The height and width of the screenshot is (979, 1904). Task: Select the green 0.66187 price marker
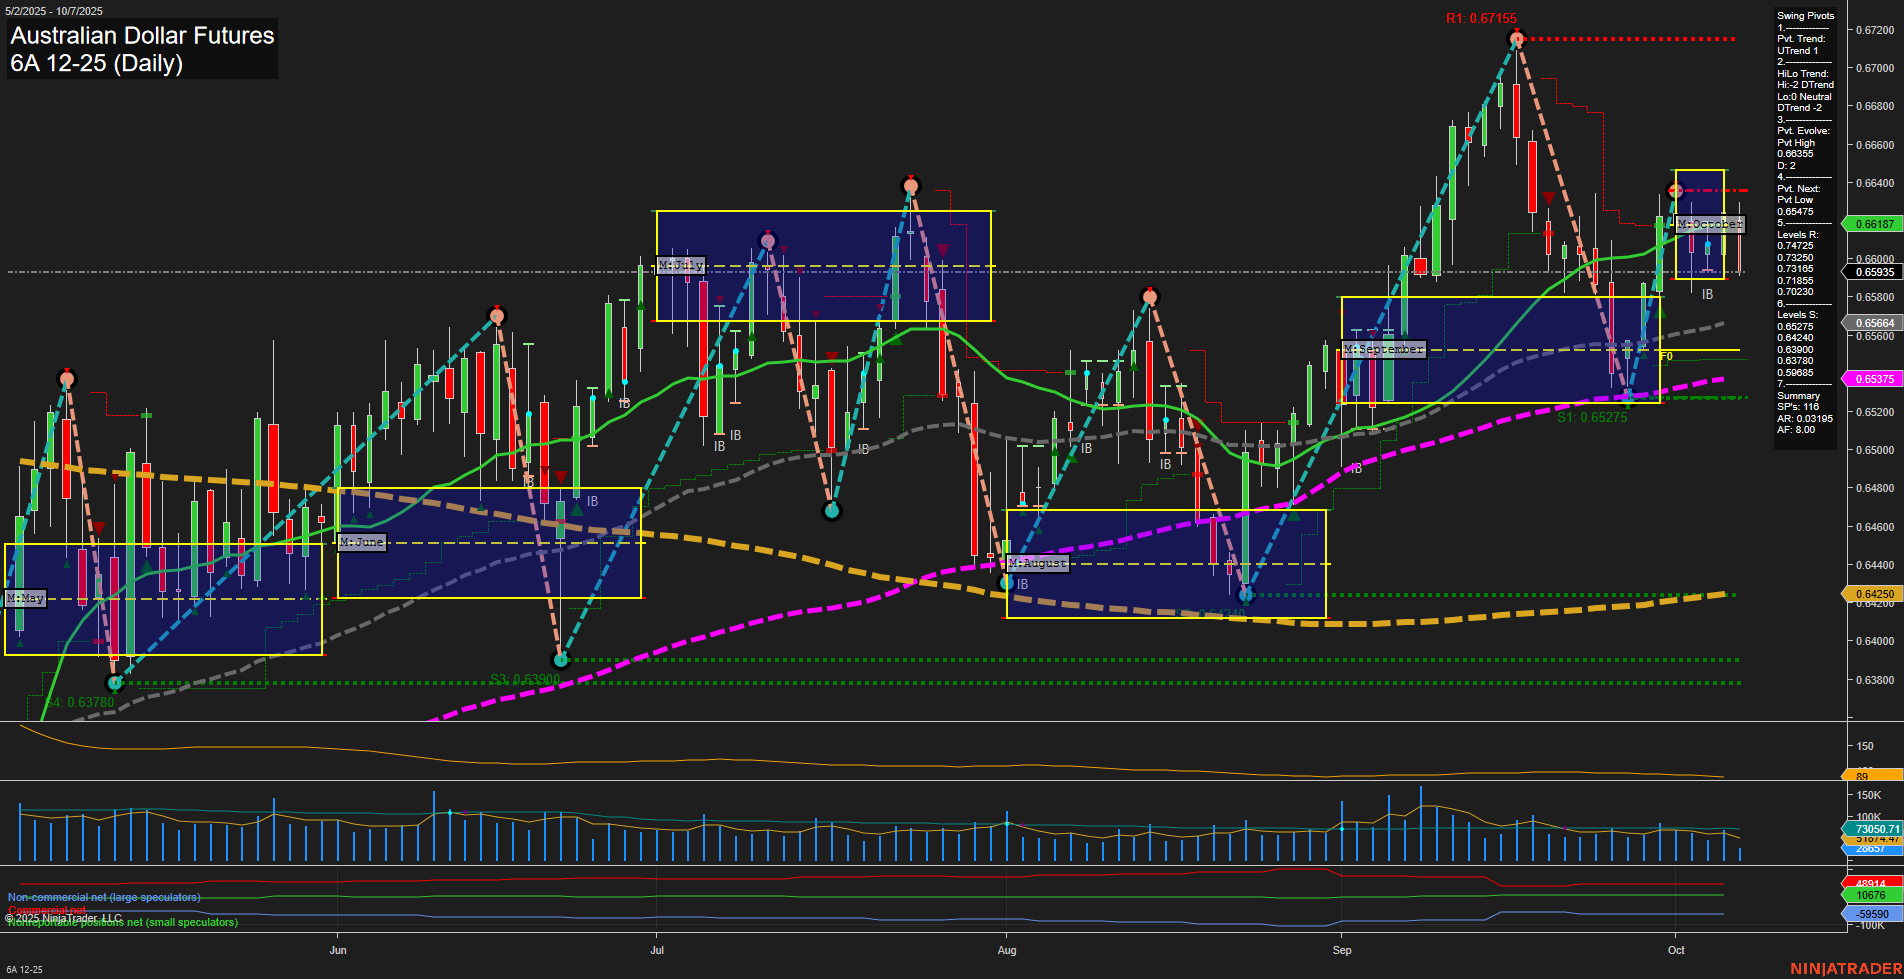pos(1872,224)
